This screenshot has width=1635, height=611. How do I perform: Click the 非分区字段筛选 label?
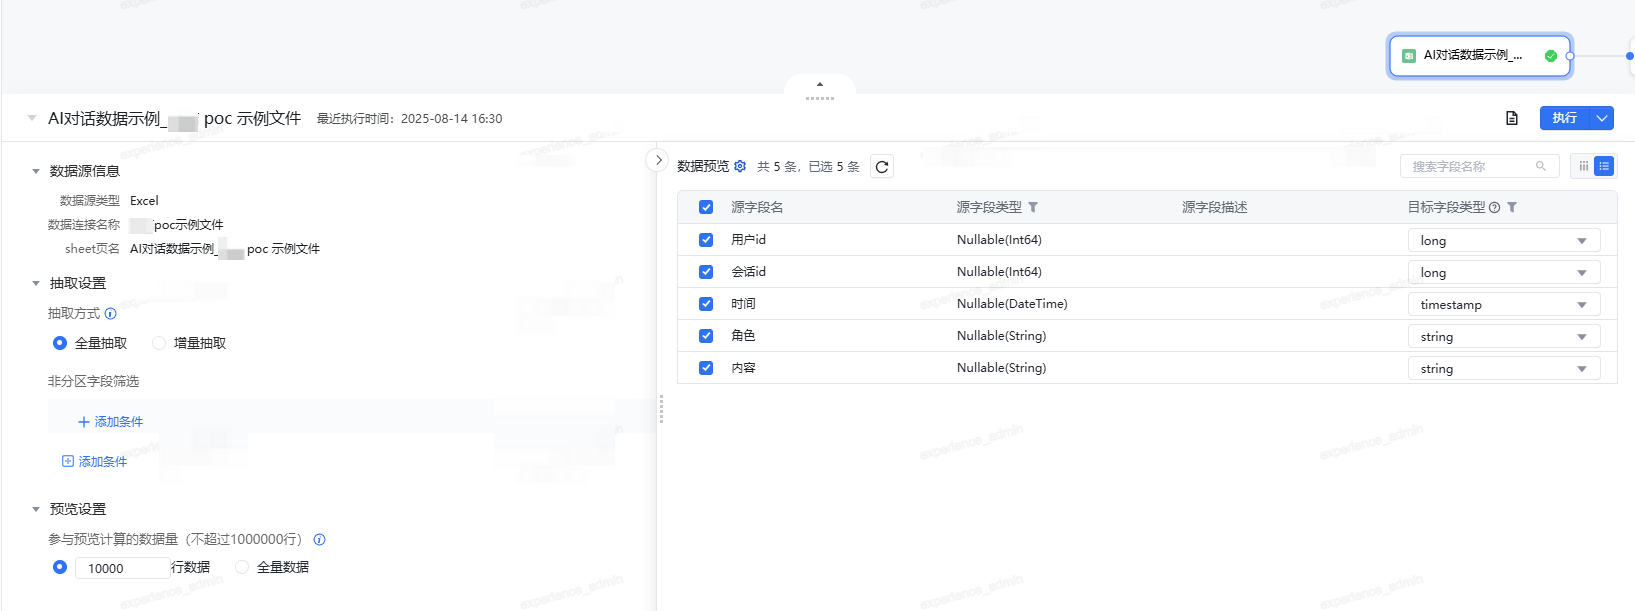[93, 381]
